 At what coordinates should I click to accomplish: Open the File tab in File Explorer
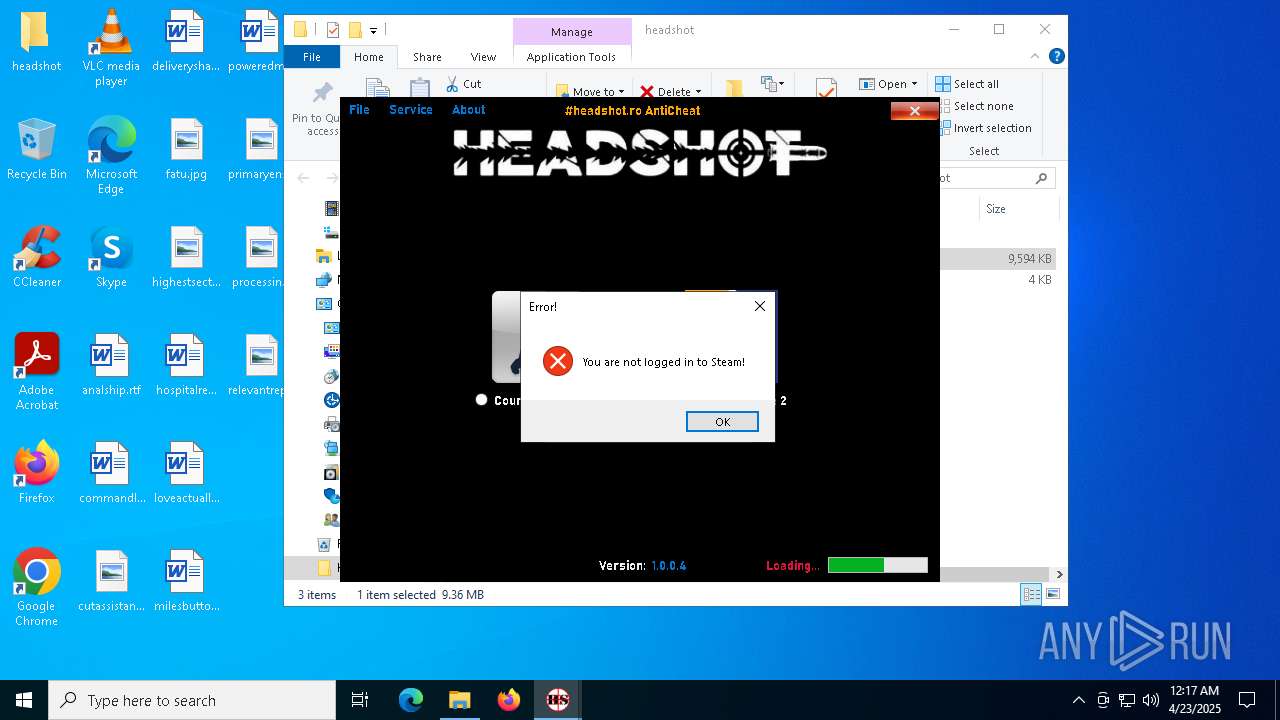pyautogui.click(x=312, y=57)
